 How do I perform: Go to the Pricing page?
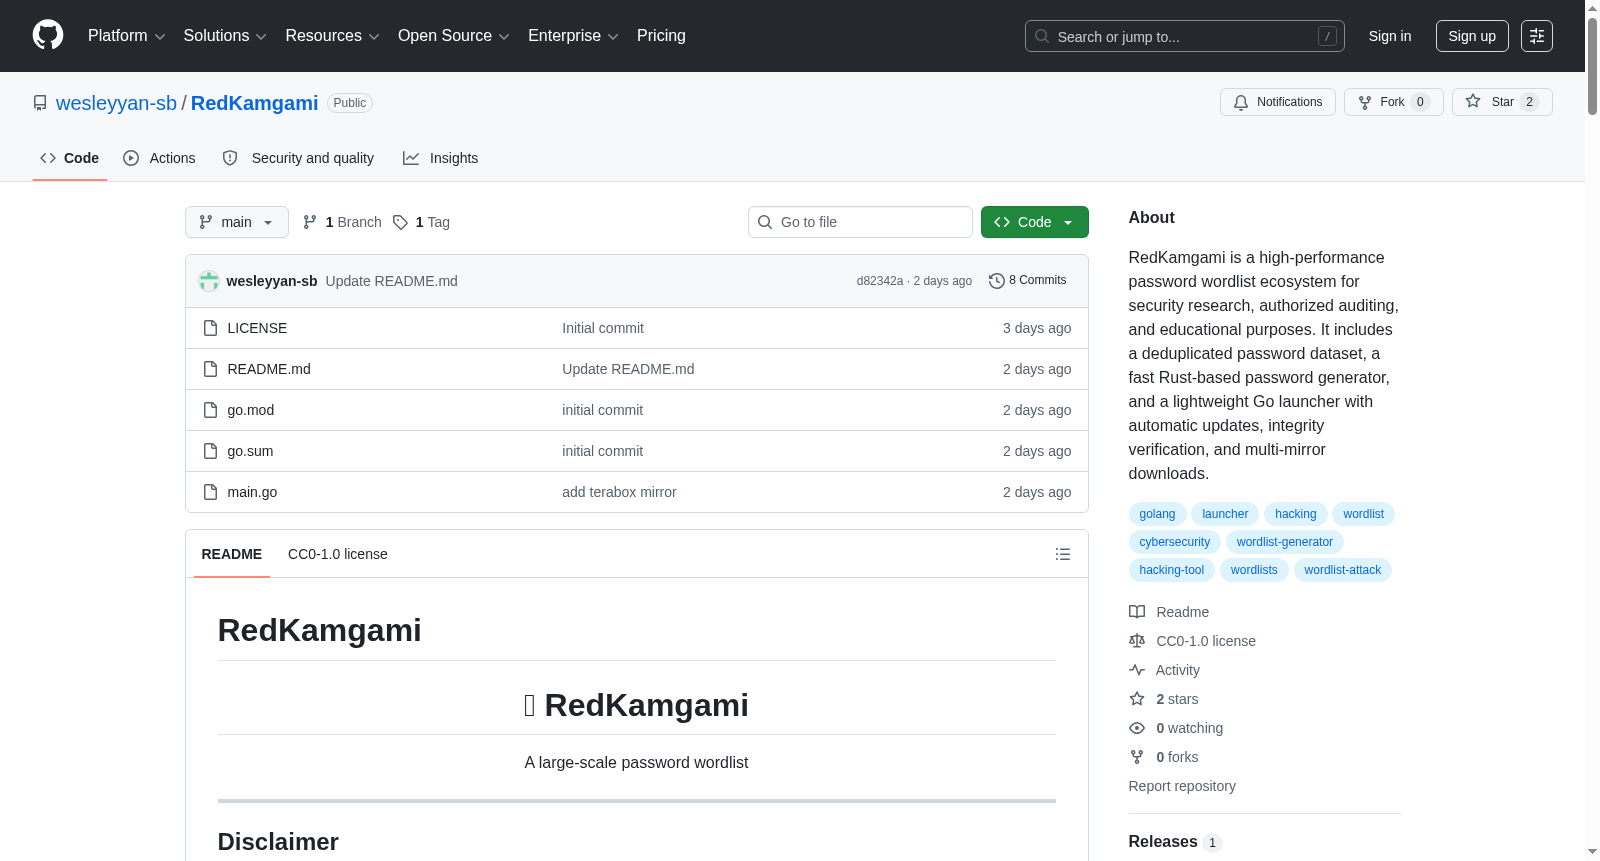pyautogui.click(x=661, y=36)
